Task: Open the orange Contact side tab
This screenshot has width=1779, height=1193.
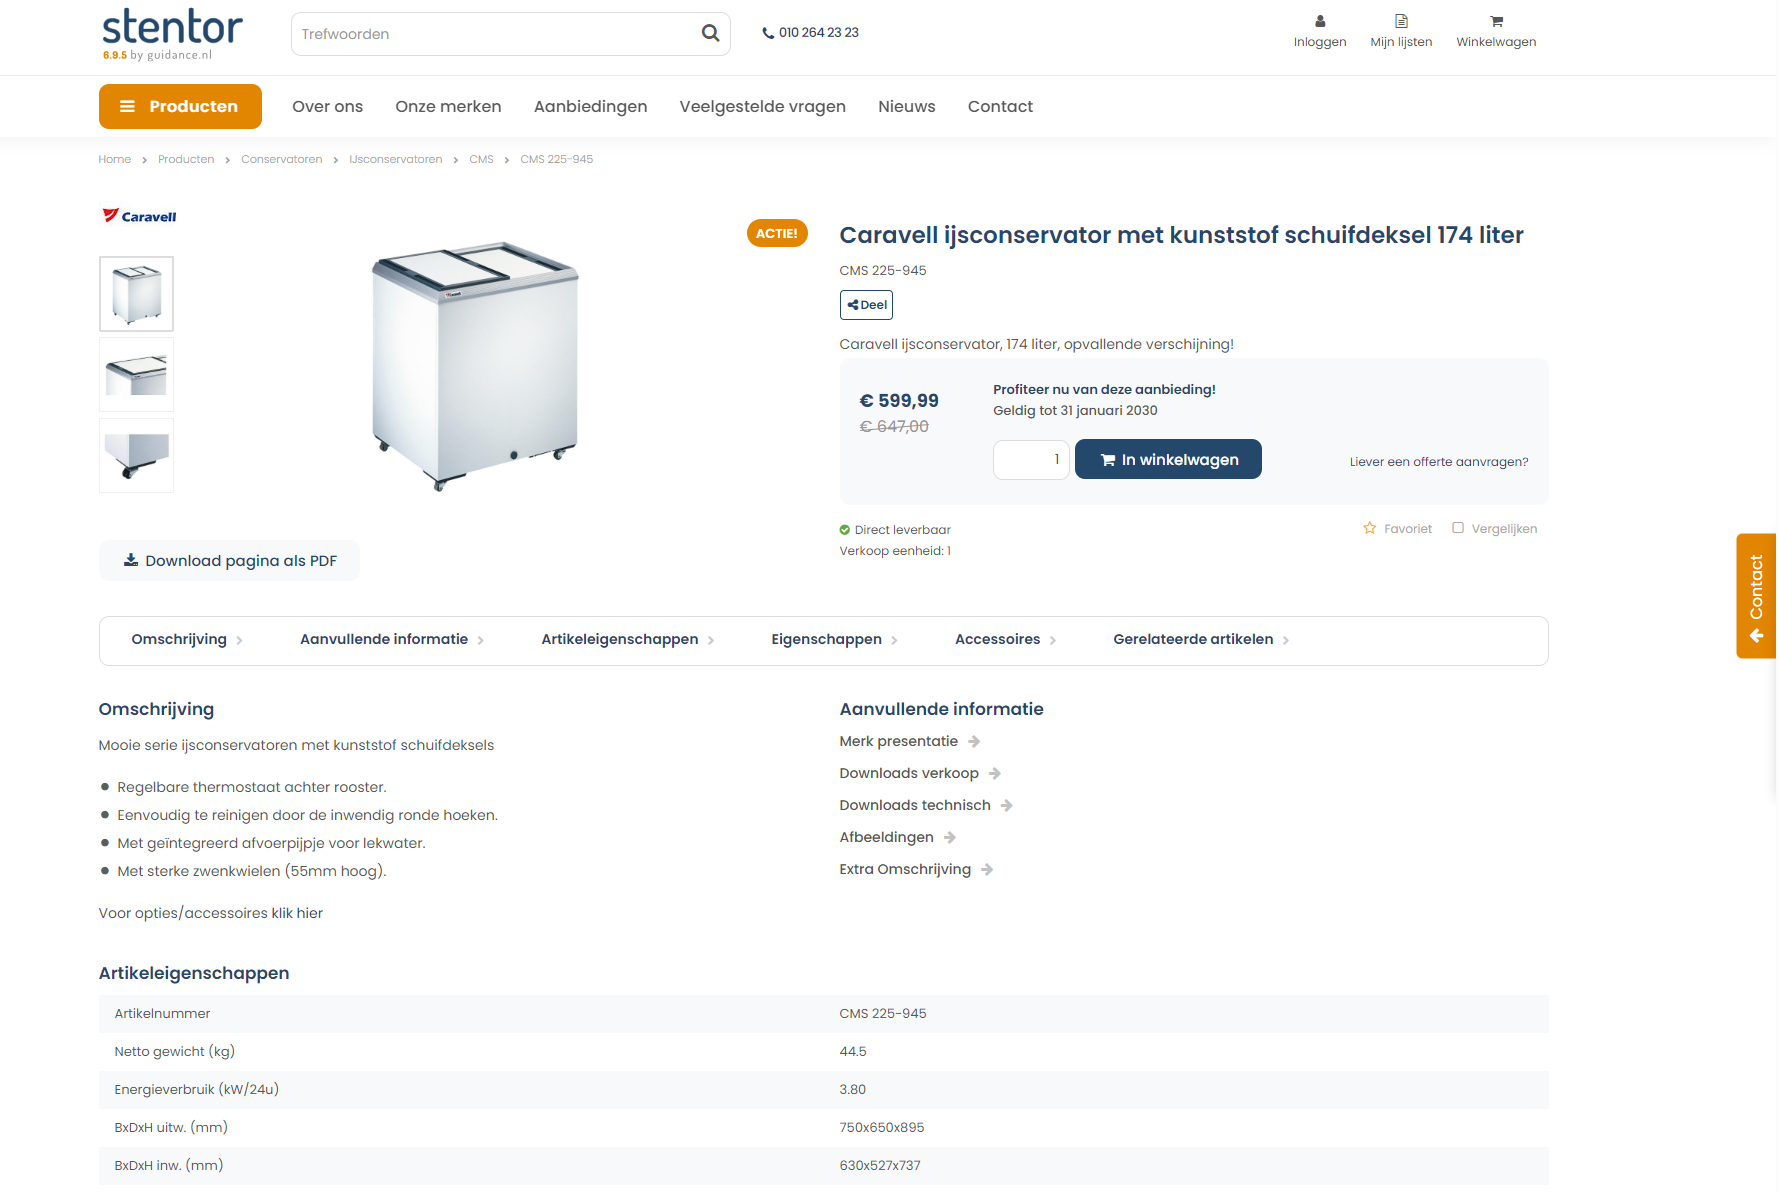Action: [1755, 596]
